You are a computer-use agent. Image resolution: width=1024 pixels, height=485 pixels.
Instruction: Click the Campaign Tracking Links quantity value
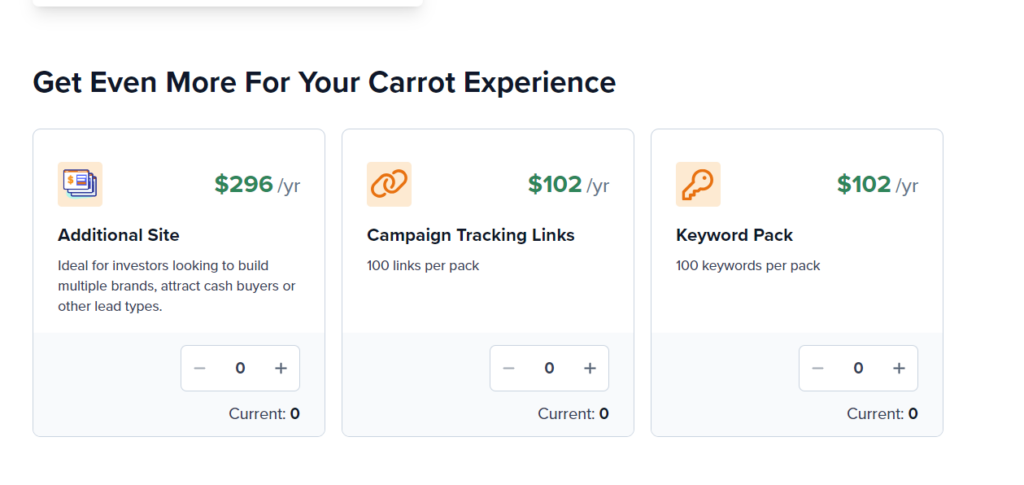click(549, 368)
